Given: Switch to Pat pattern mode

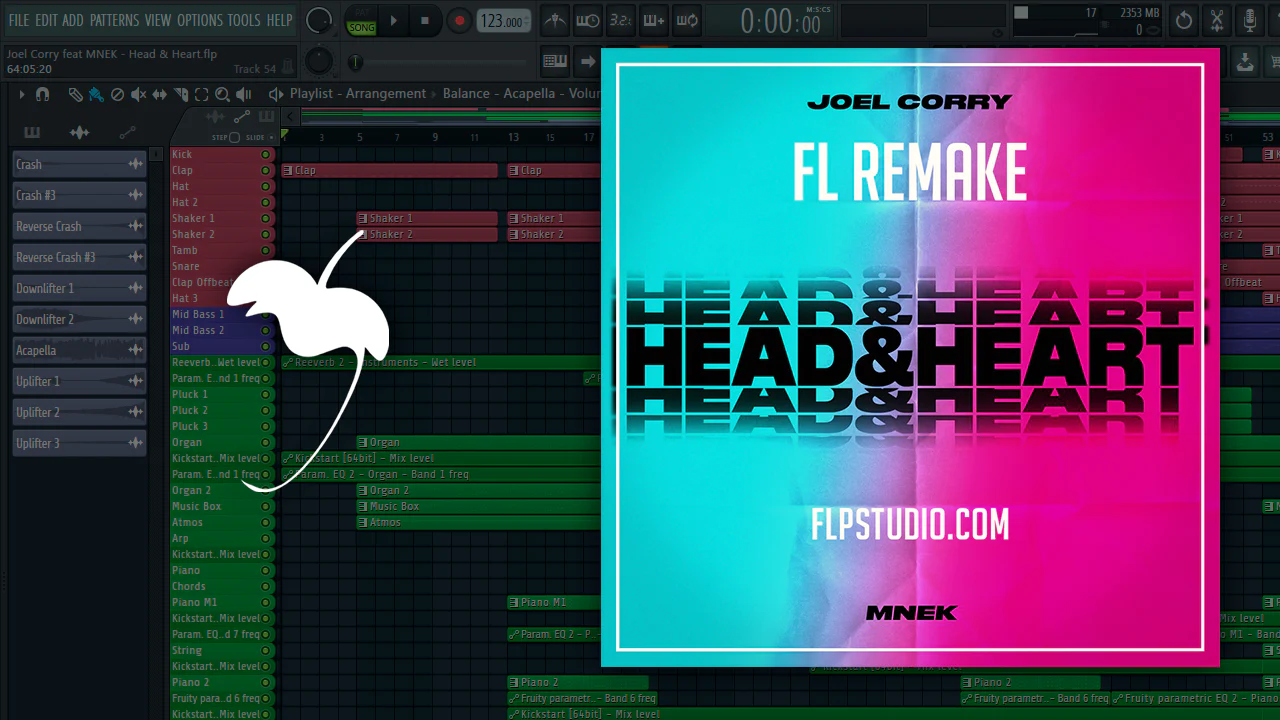Looking at the screenshot, I should (x=362, y=14).
